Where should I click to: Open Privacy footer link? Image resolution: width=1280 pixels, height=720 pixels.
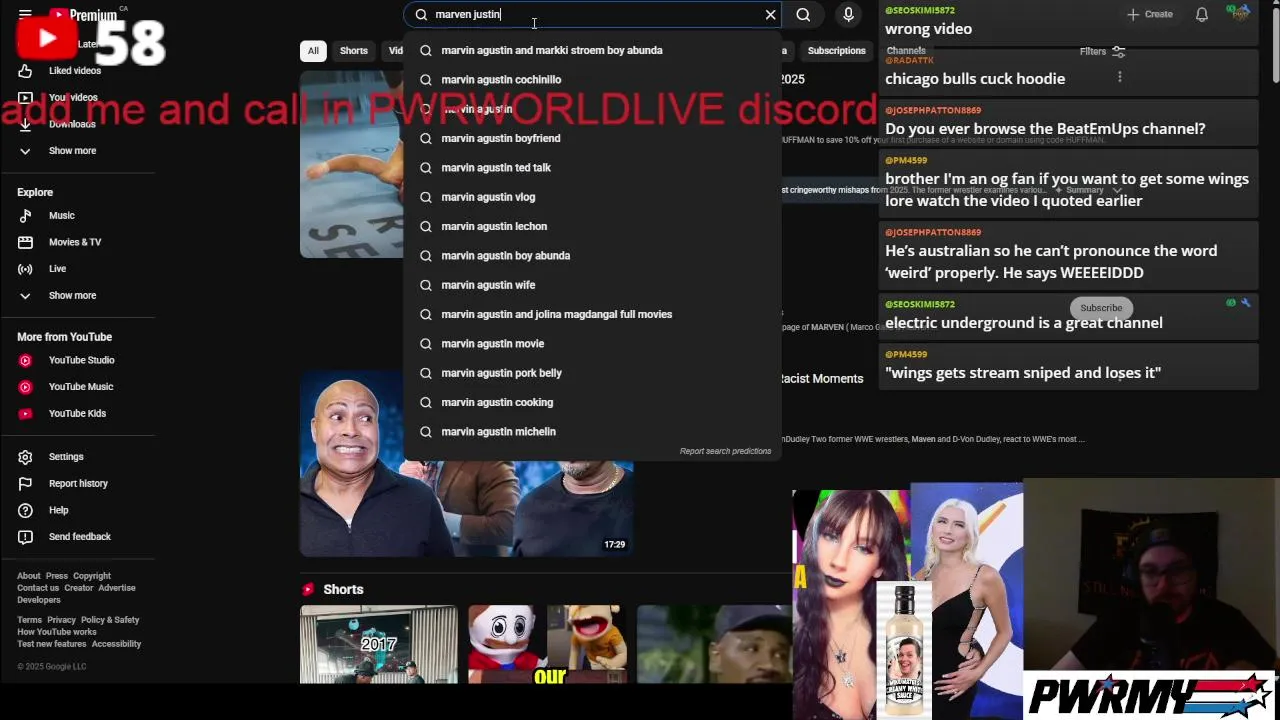(x=61, y=620)
